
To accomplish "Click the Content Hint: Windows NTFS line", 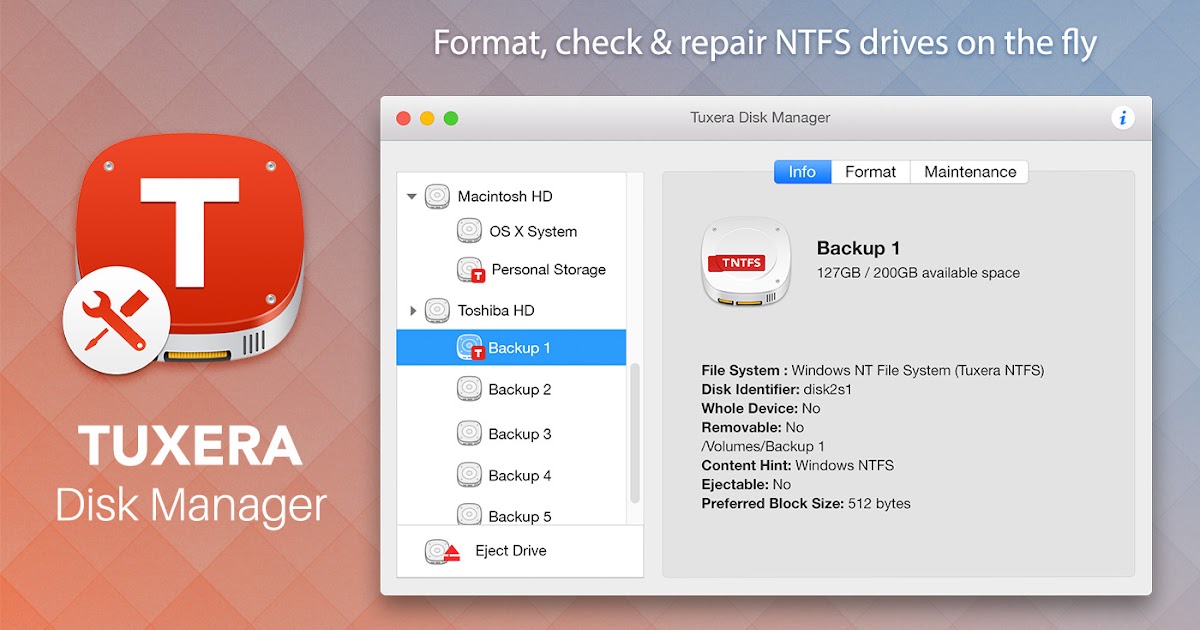I will tap(798, 465).
